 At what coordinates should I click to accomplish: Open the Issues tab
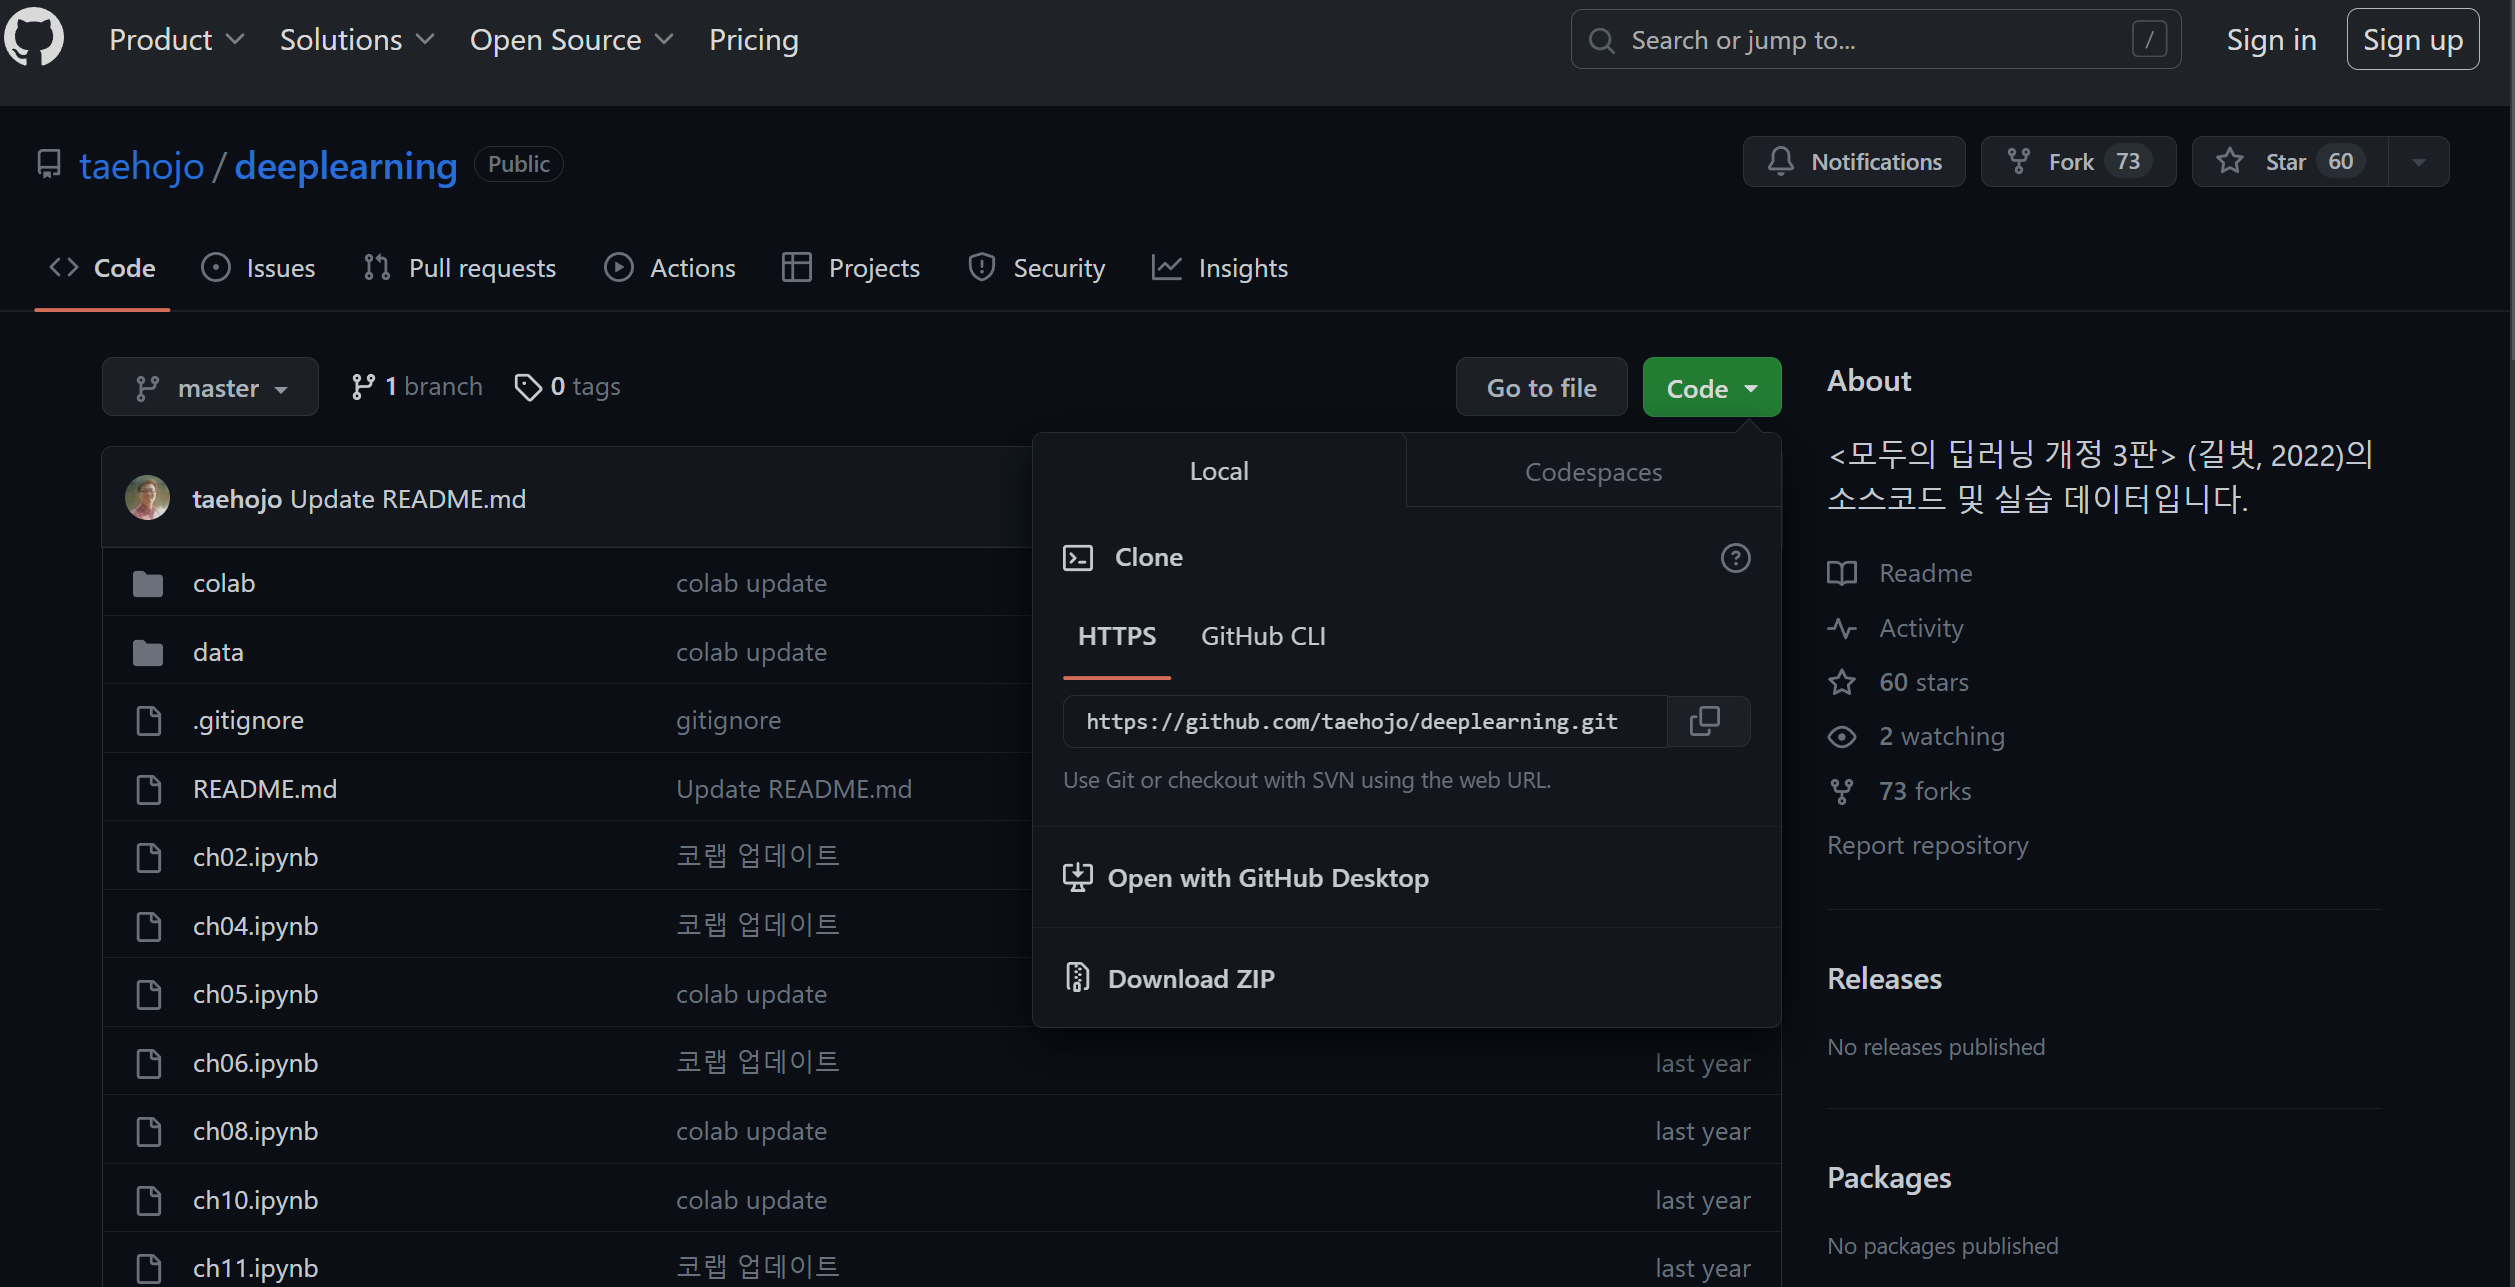(259, 268)
